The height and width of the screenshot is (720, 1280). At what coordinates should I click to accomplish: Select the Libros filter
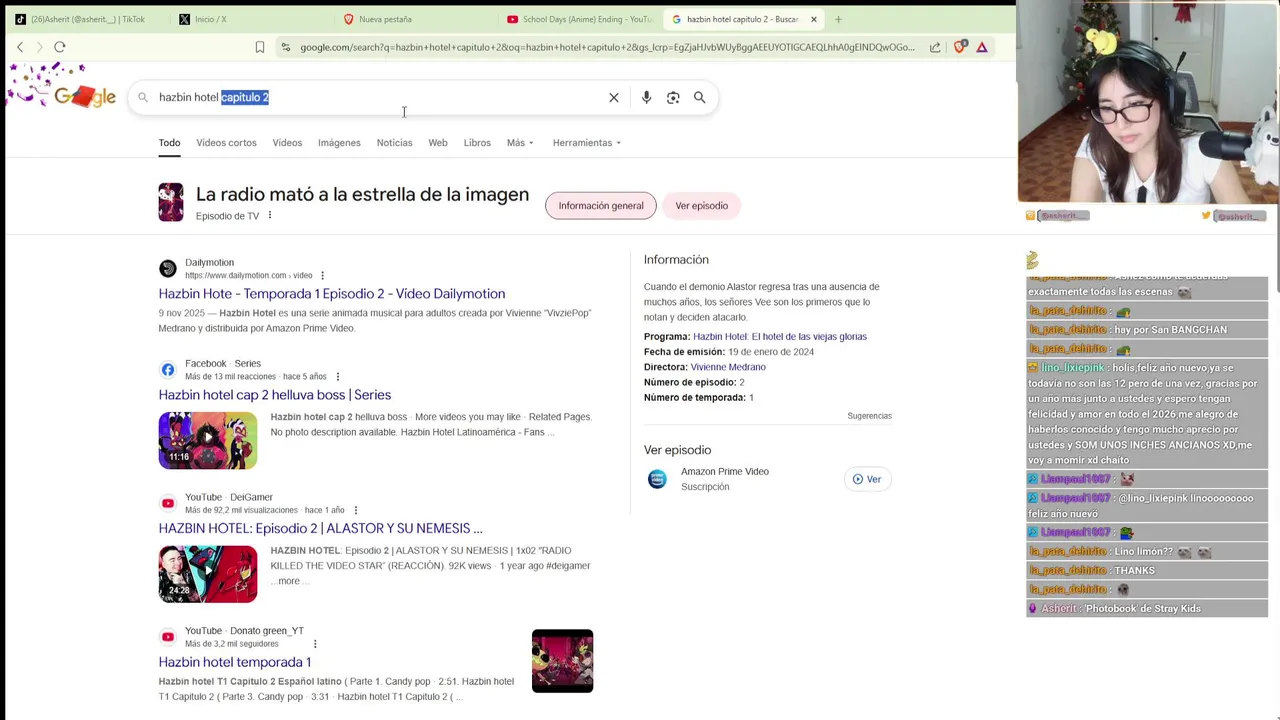pyautogui.click(x=477, y=143)
